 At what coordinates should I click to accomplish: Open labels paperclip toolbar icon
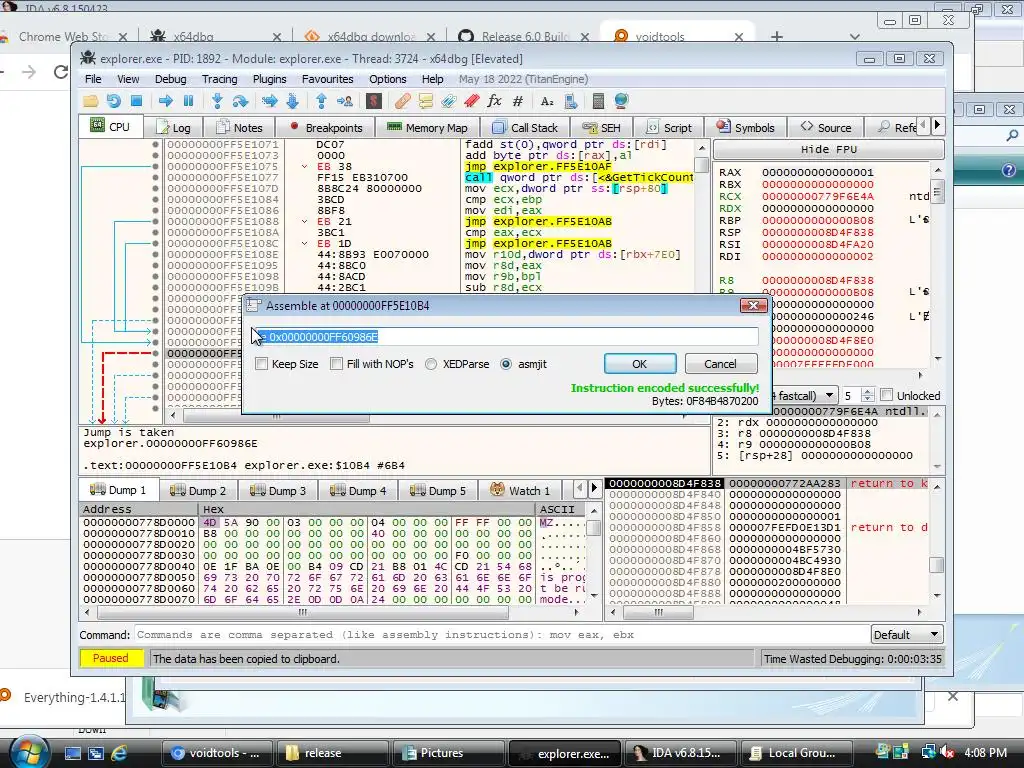(x=449, y=101)
